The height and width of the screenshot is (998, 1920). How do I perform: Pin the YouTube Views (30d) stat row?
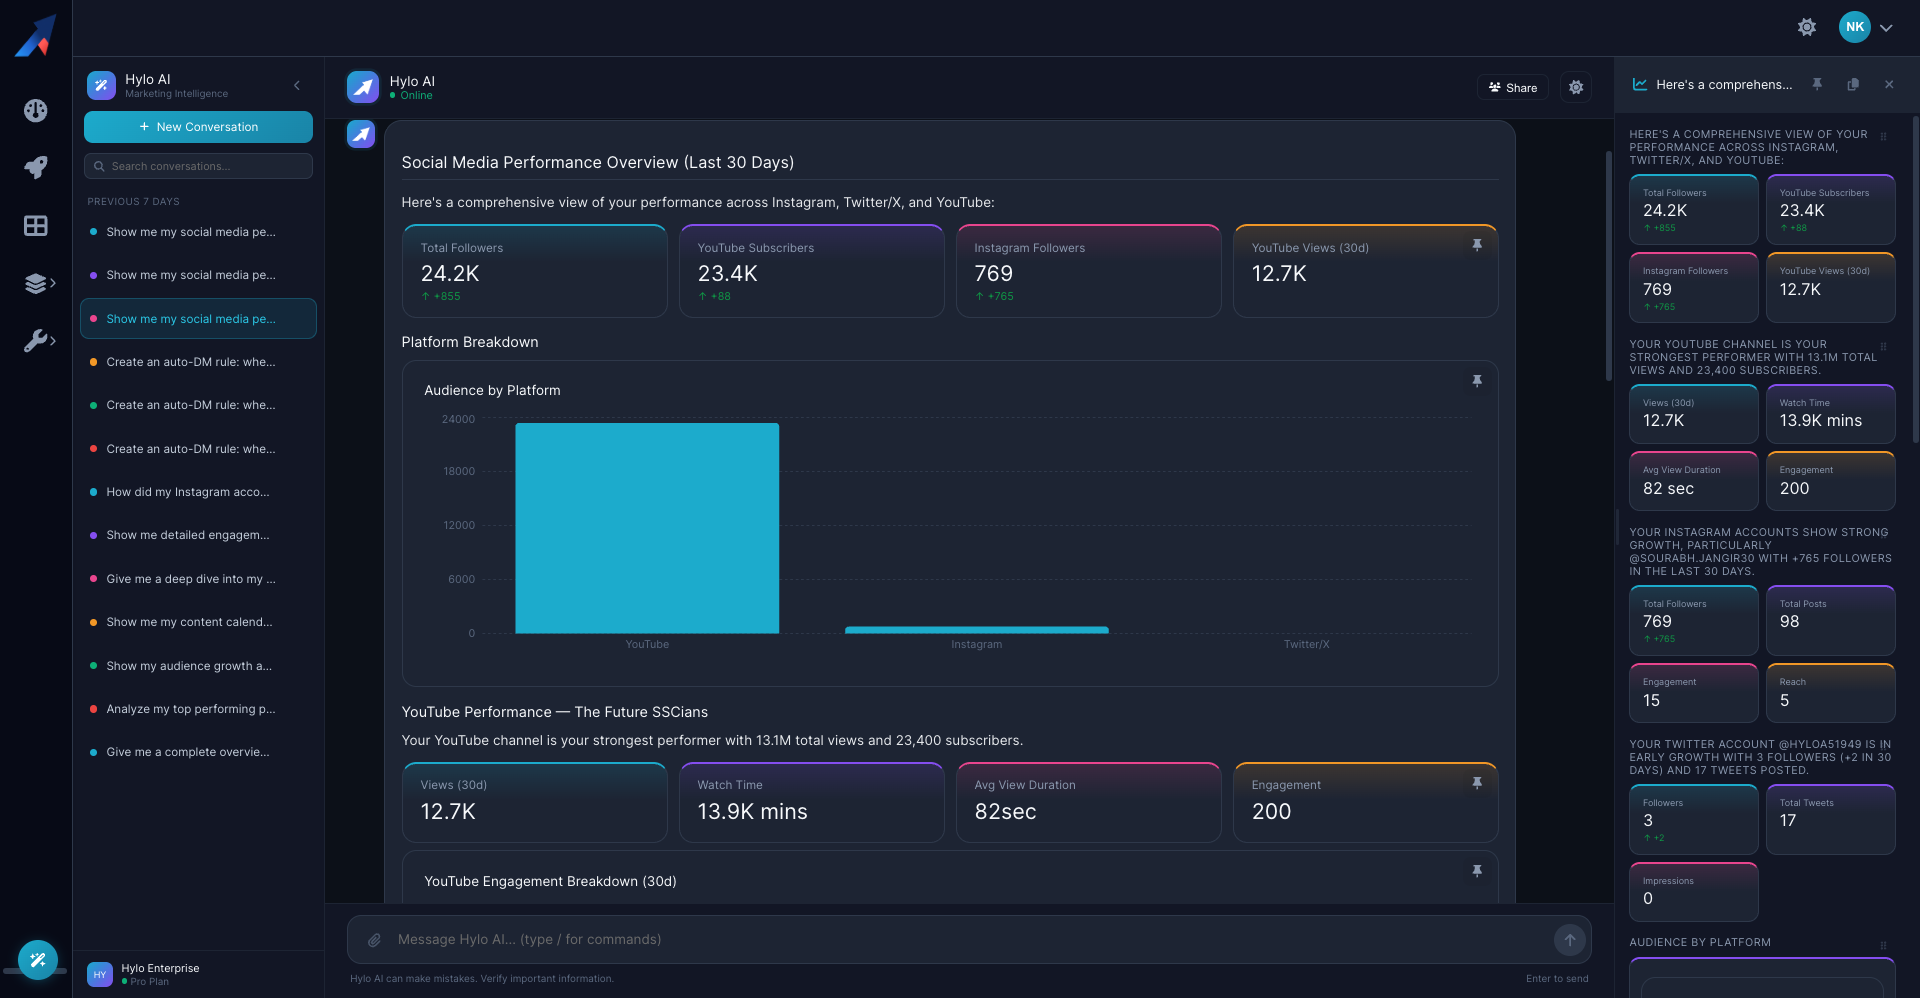tap(1477, 245)
